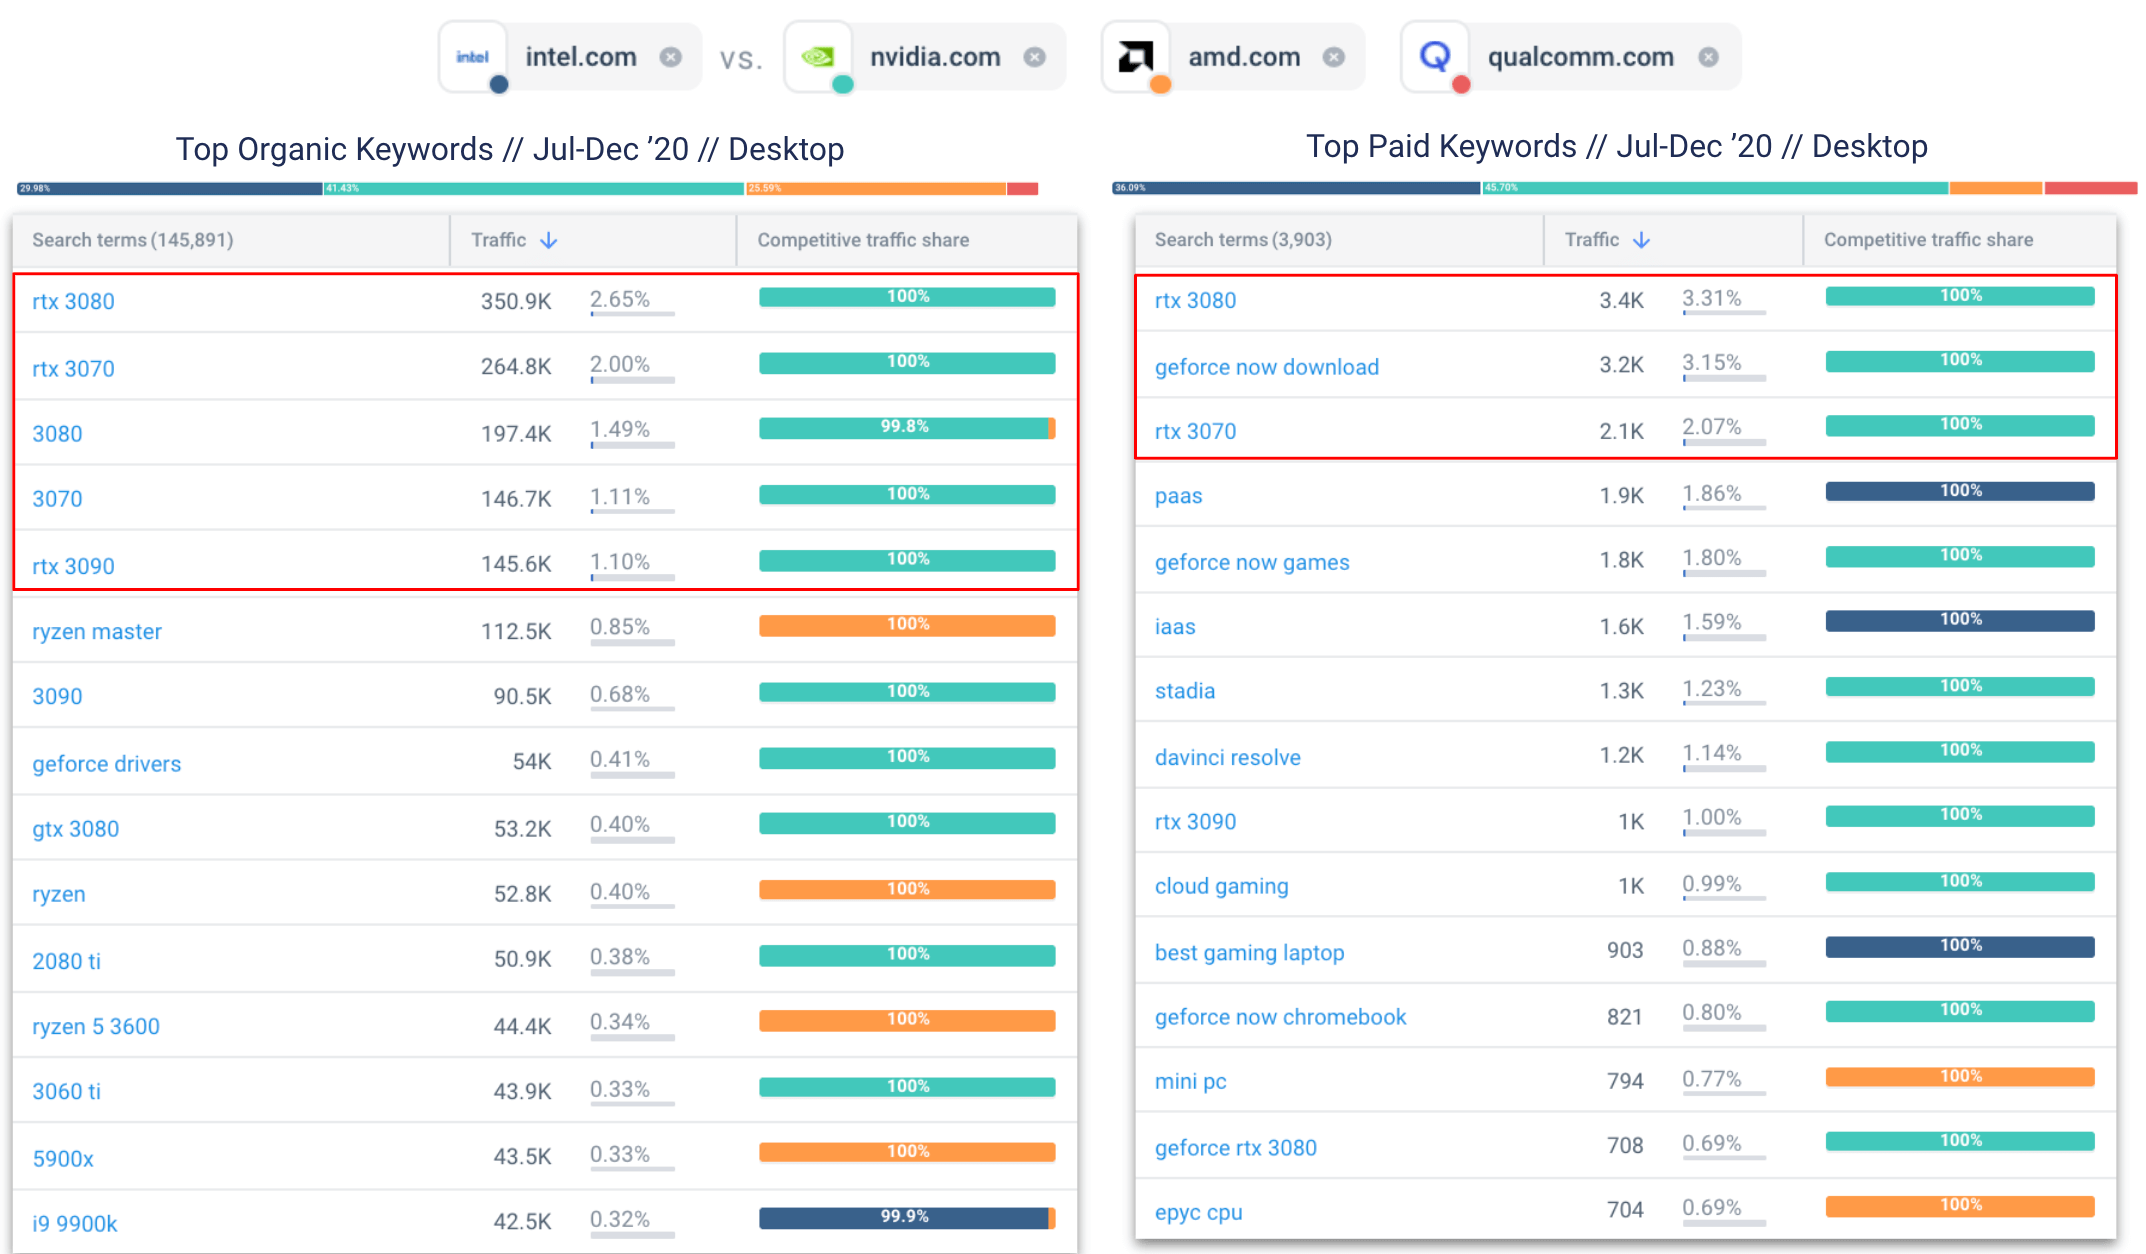Click organic Competitive traffic share column header

(x=863, y=240)
